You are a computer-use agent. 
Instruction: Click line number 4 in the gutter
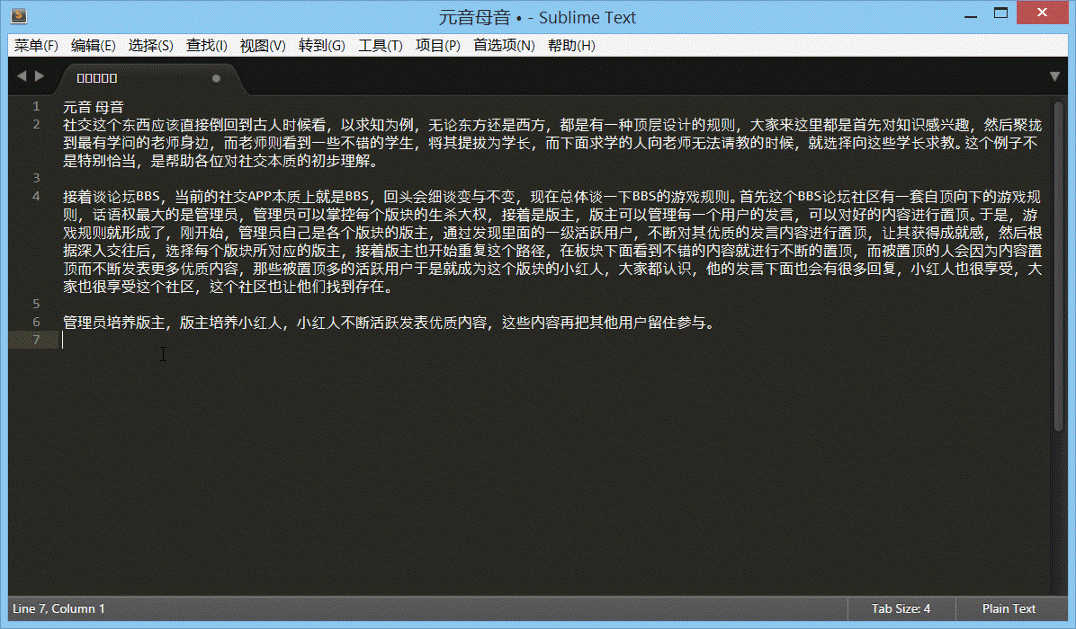pyautogui.click(x=36, y=196)
